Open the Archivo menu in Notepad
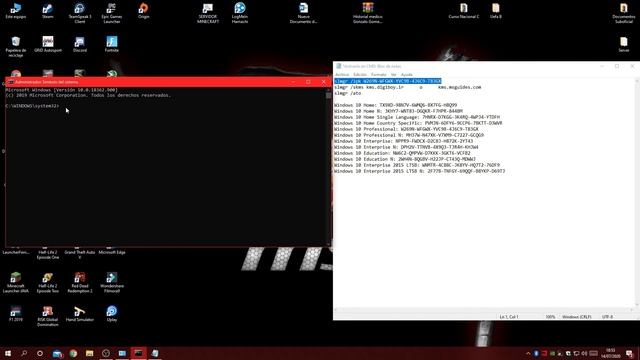The height and width of the screenshot is (360, 640). pyautogui.click(x=342, y=75)
